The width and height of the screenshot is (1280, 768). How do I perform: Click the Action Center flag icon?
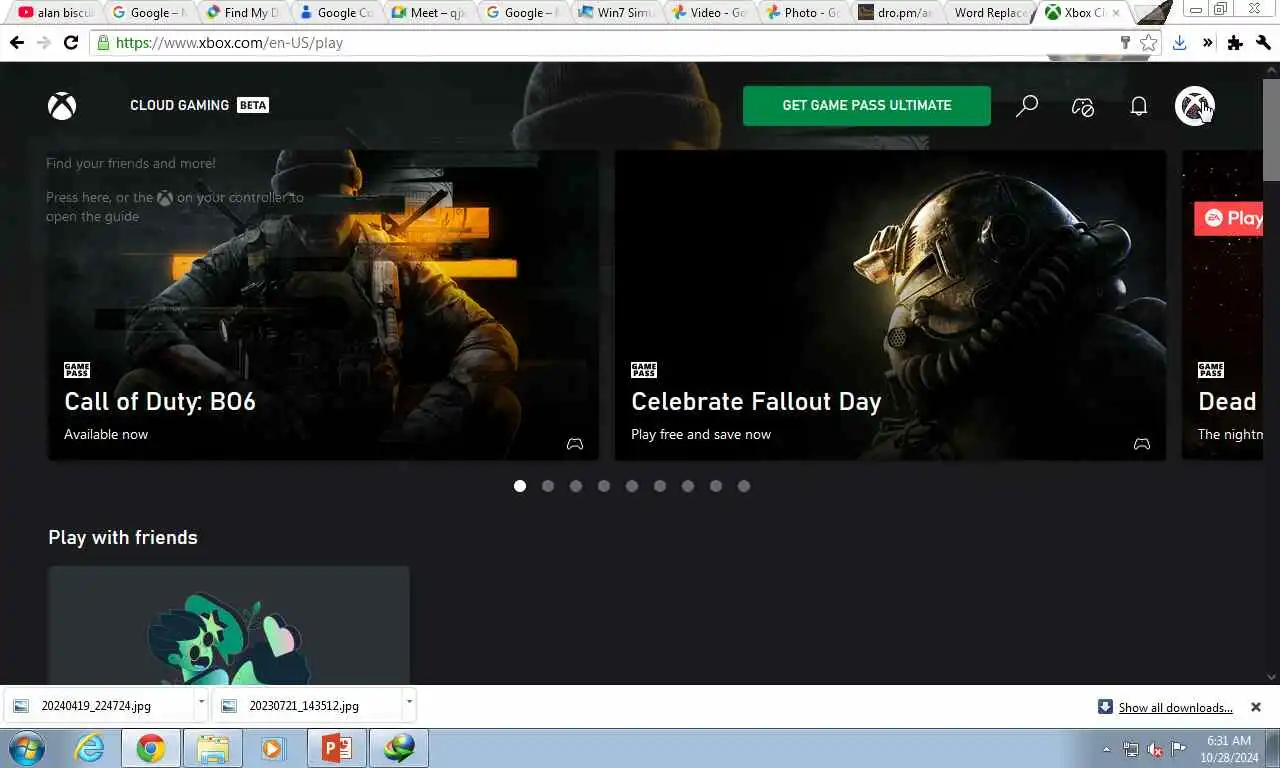(1179, 749)
